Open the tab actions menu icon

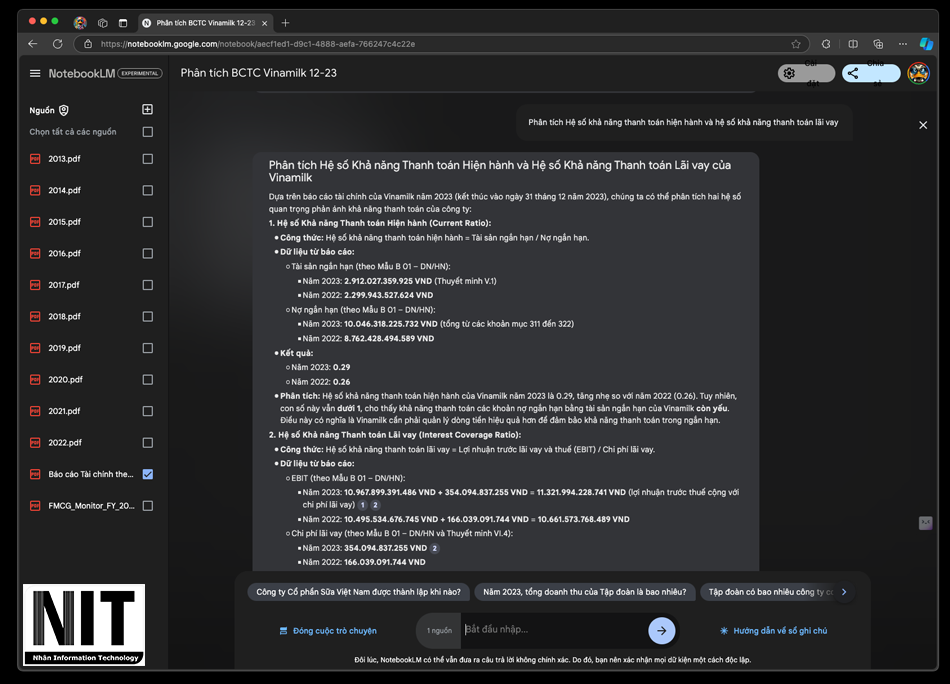point(123,23)
